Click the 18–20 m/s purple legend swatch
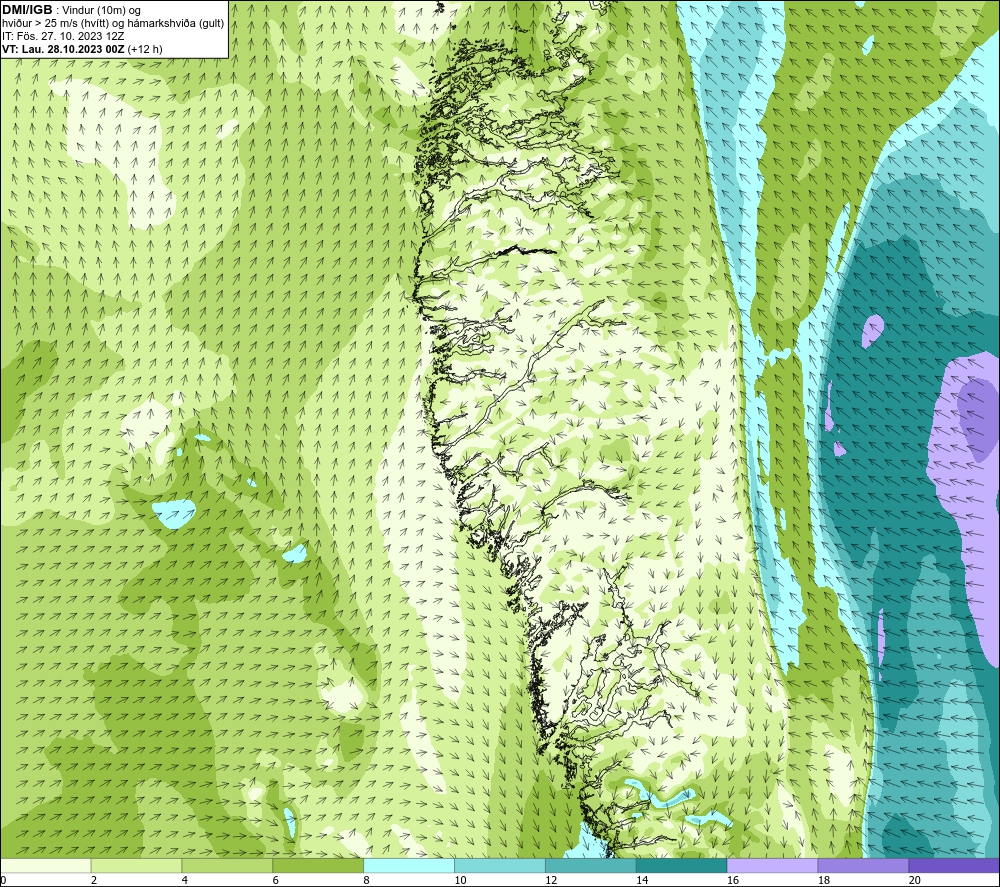The width and height of the screenshot is (1000, 887). pyautogui.click(x=864, y=865)
